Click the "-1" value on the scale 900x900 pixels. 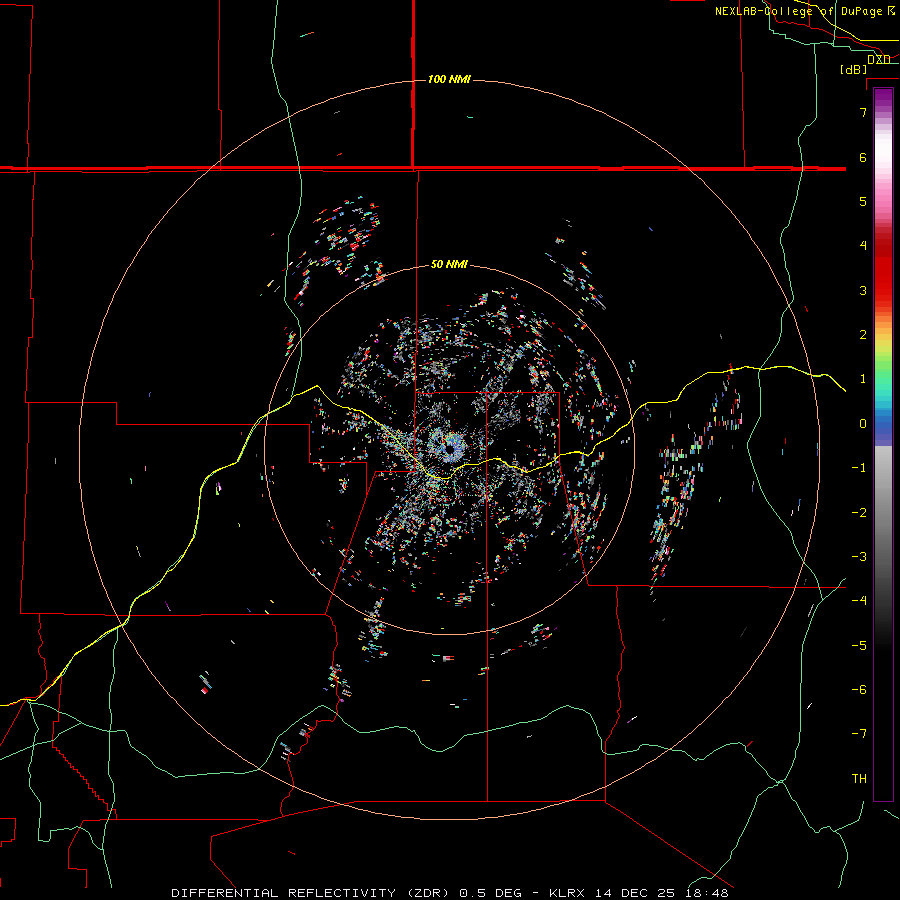(x=859, y=468)
